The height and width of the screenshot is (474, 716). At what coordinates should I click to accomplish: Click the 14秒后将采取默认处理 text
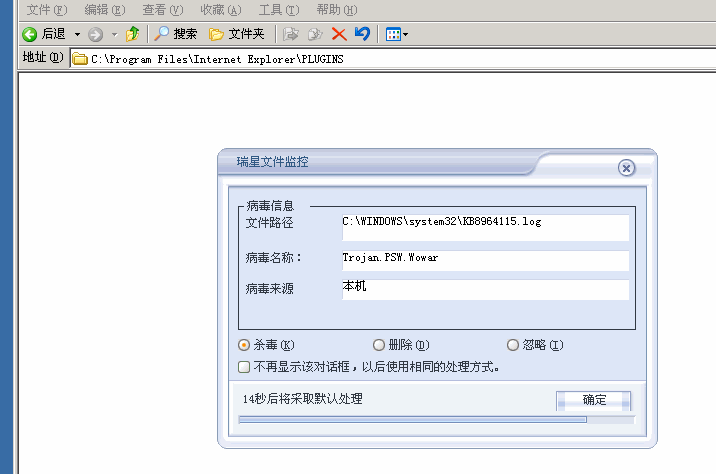302,399
